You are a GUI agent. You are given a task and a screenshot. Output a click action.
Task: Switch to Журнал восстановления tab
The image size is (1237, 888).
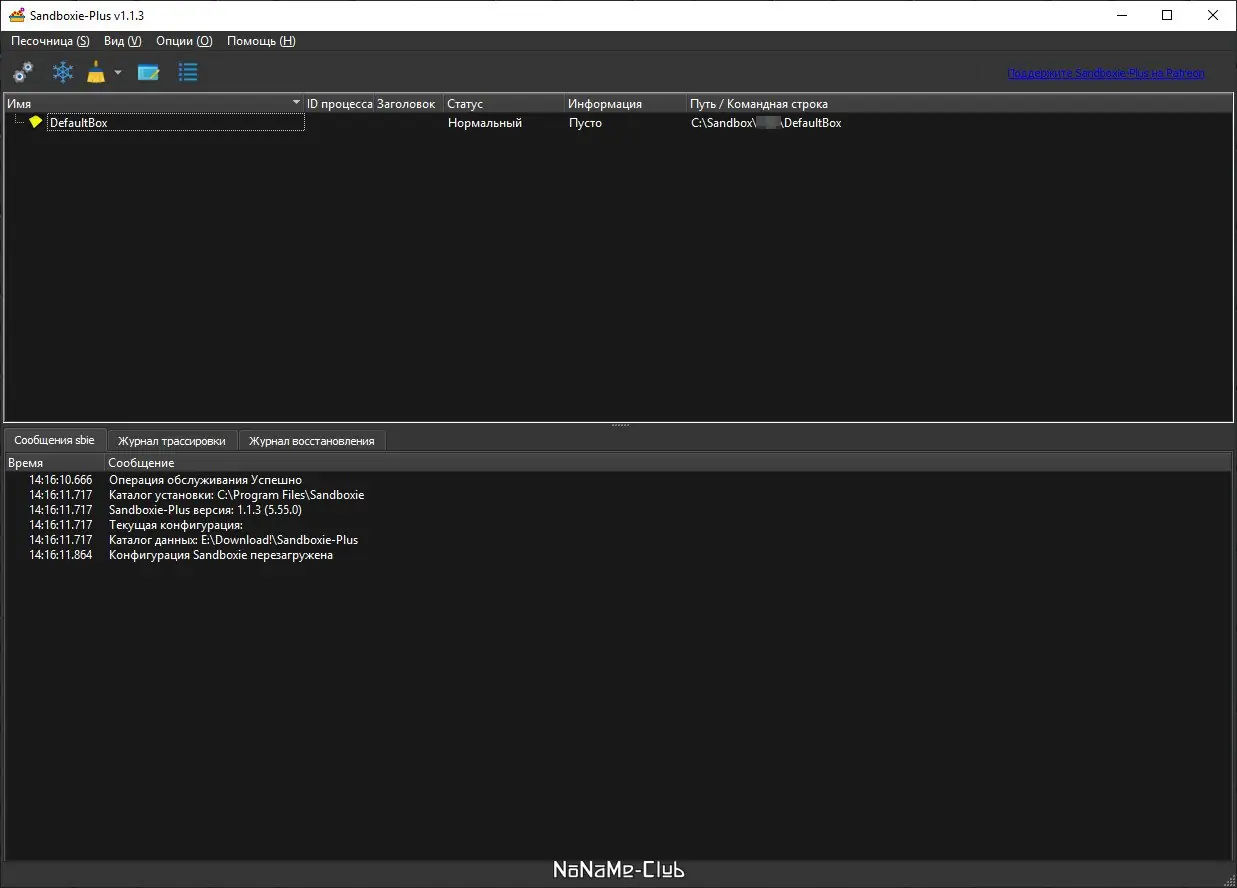312,441
